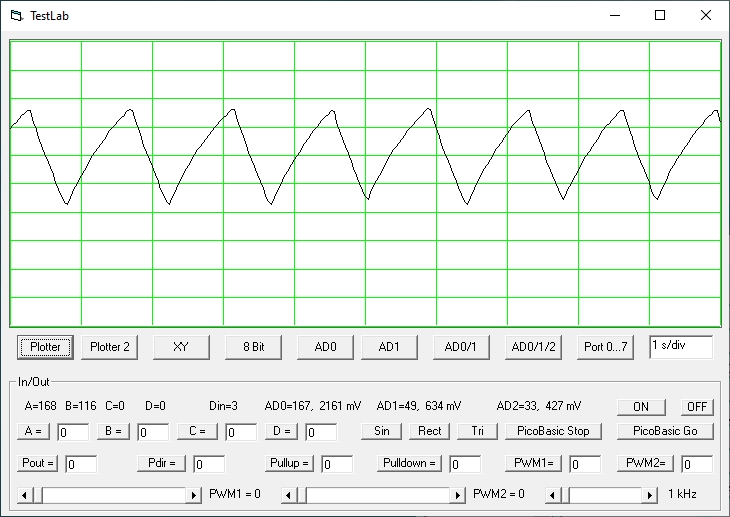Click the Pout value input field

pos(81,464)
